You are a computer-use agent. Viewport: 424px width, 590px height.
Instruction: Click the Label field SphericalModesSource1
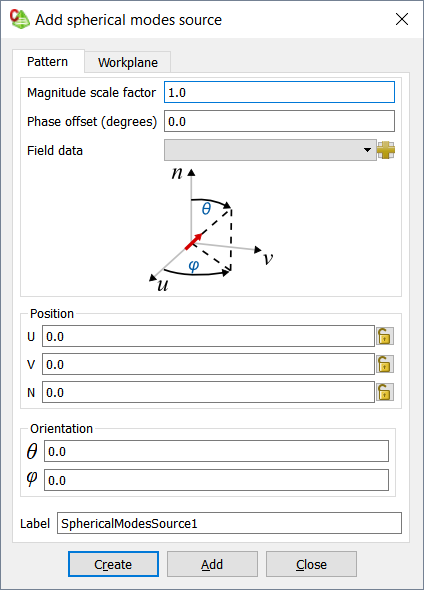229,523
